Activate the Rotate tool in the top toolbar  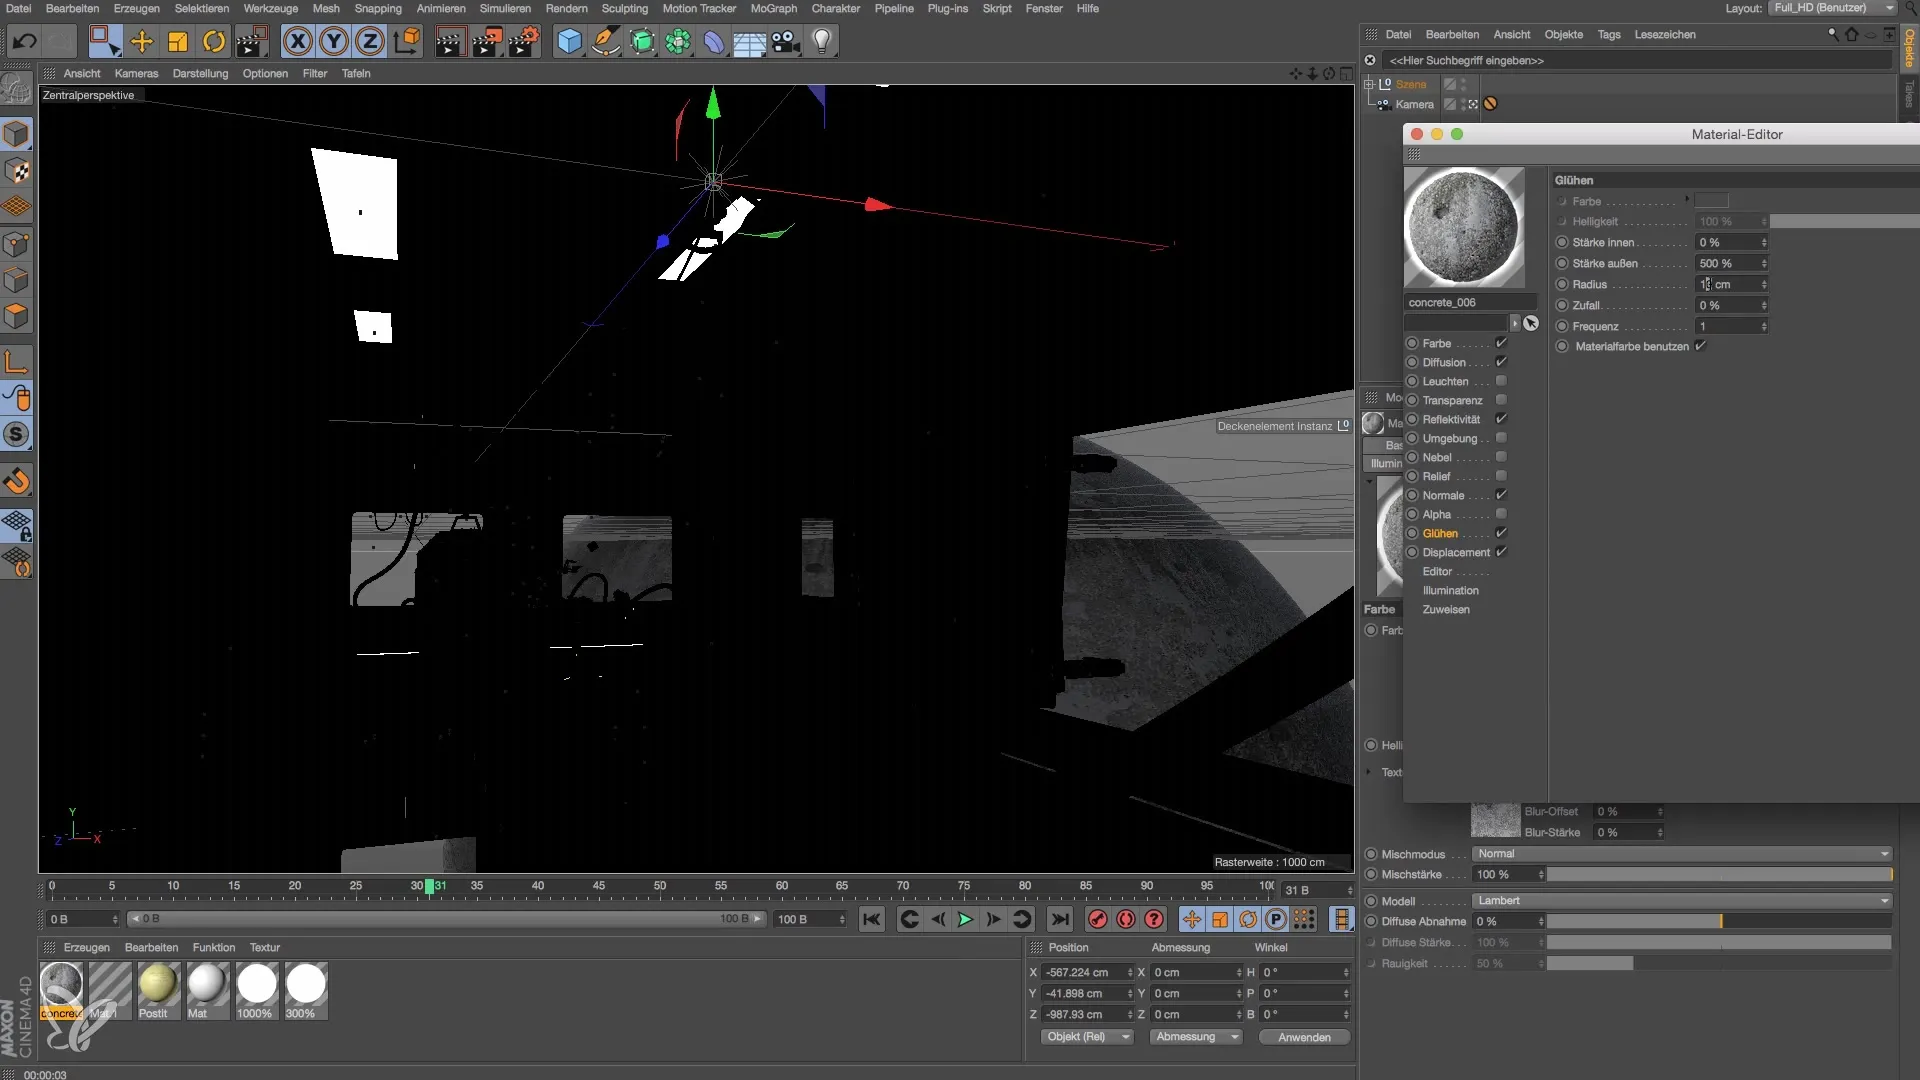pos(214,41)
